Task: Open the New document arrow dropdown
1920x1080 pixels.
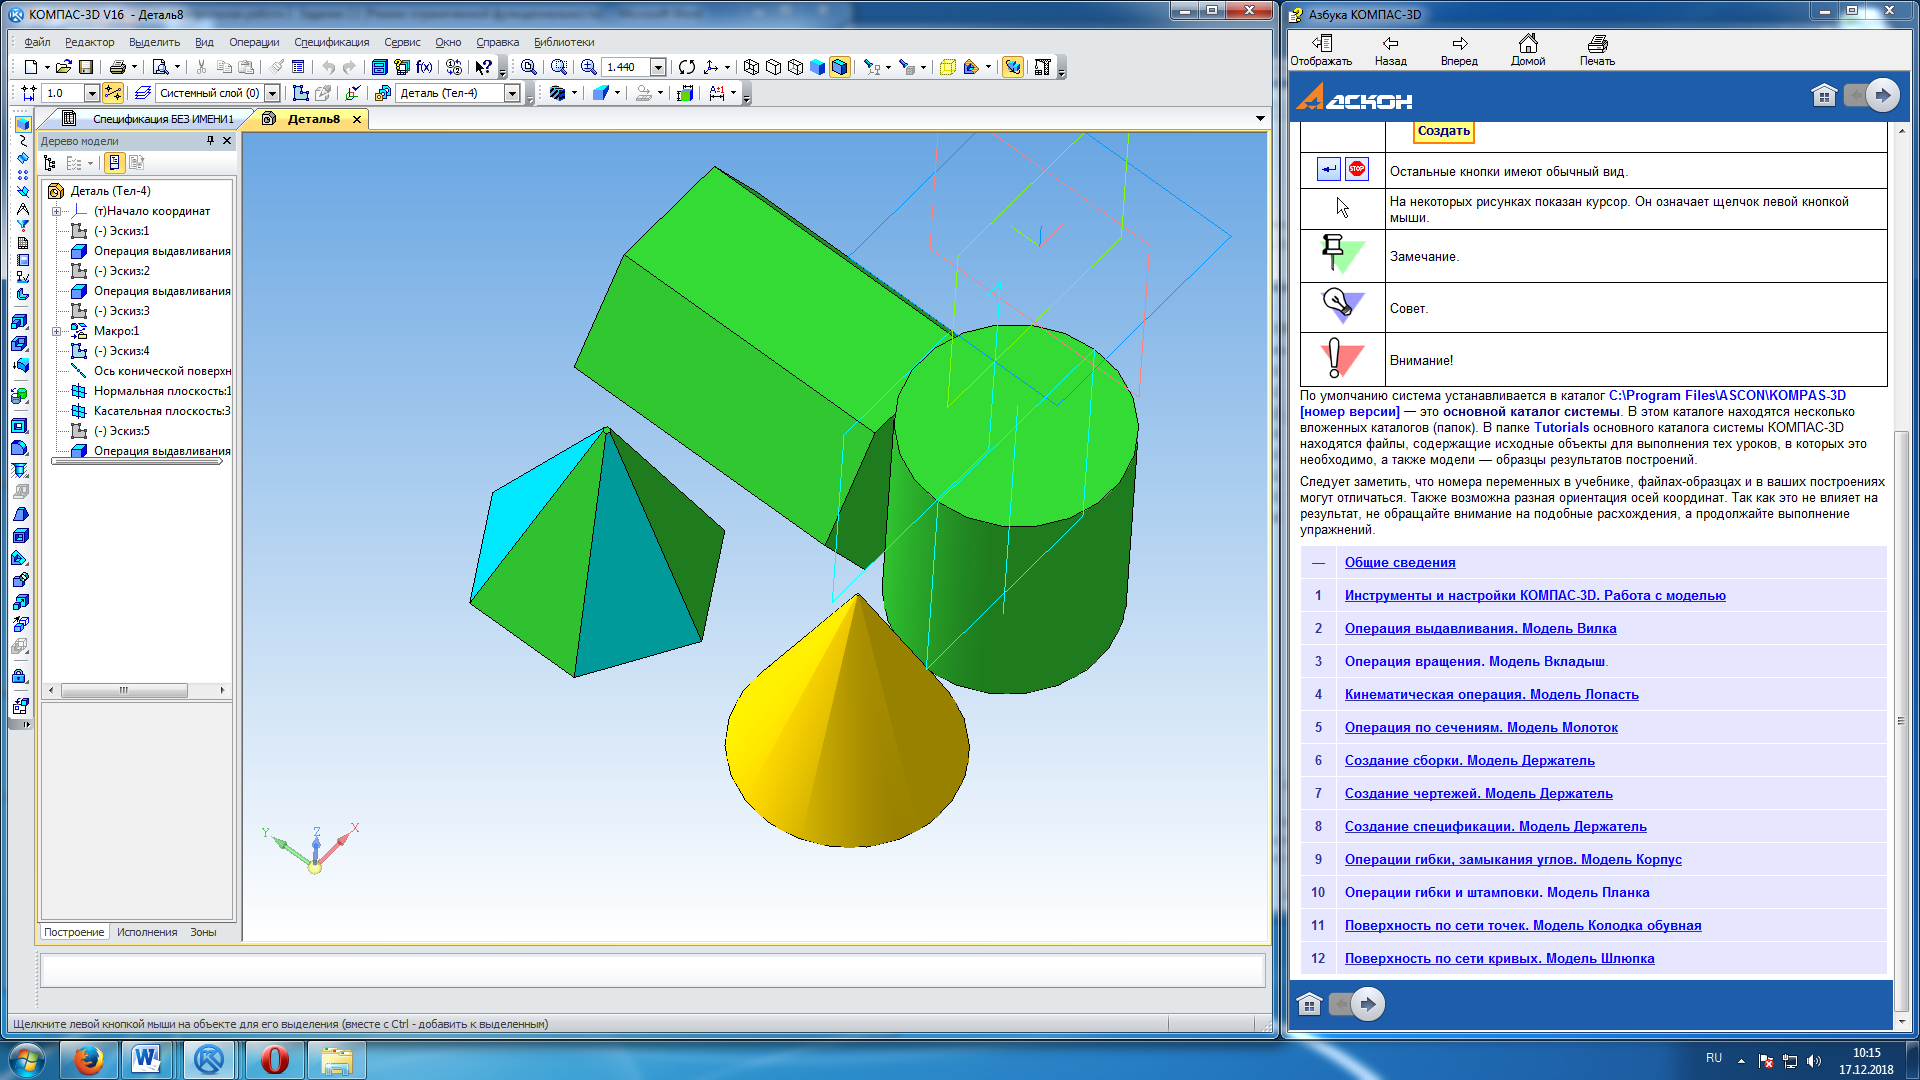Action: pos(47,67)
